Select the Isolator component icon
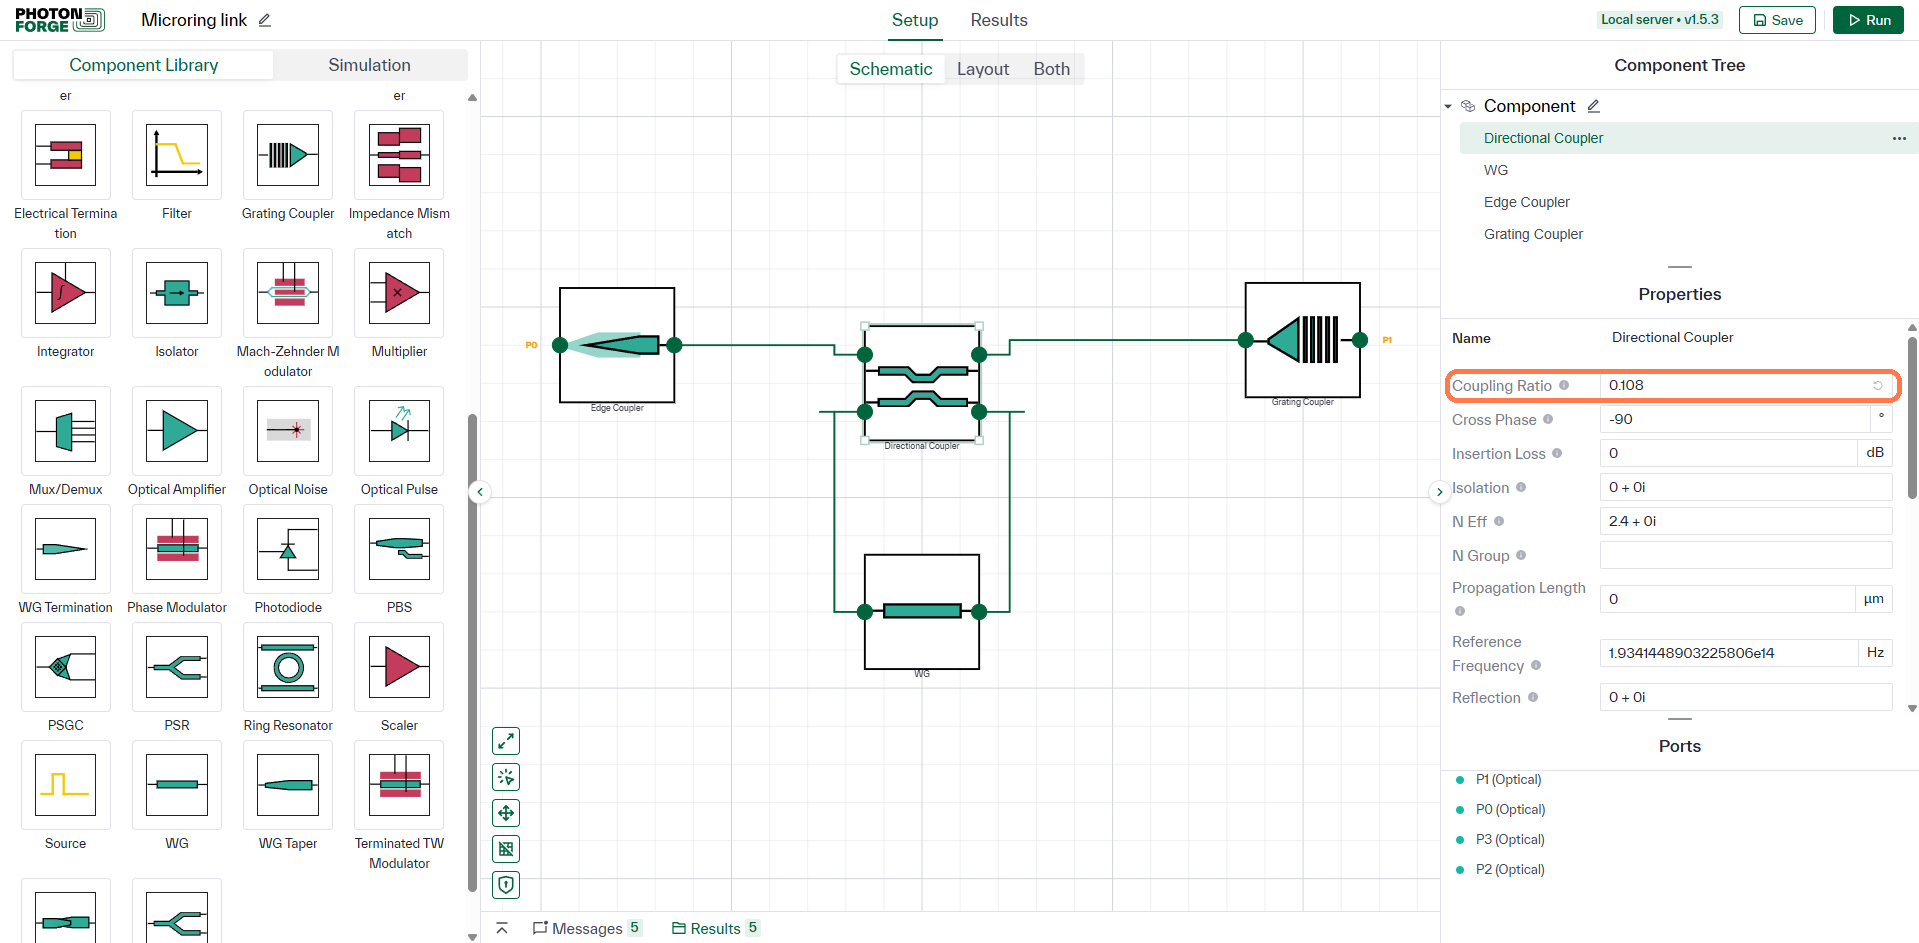The width and height of the screenshot is (1919, 943). [177, 293]
